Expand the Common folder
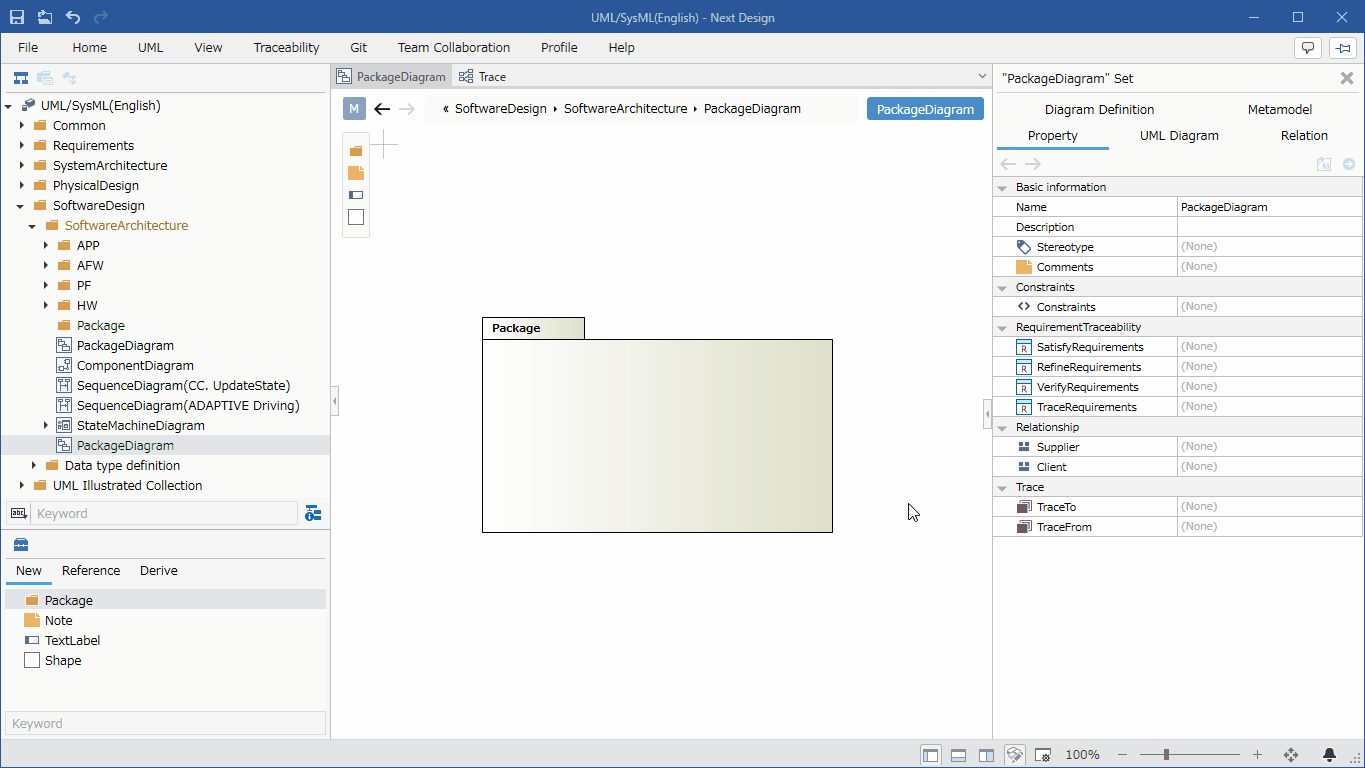This screenshot has height=768, width=1365. pos(22,125)
